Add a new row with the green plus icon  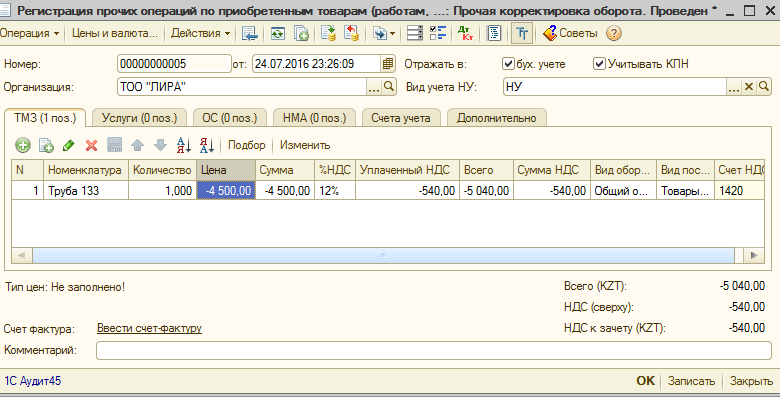pos(23,145)
